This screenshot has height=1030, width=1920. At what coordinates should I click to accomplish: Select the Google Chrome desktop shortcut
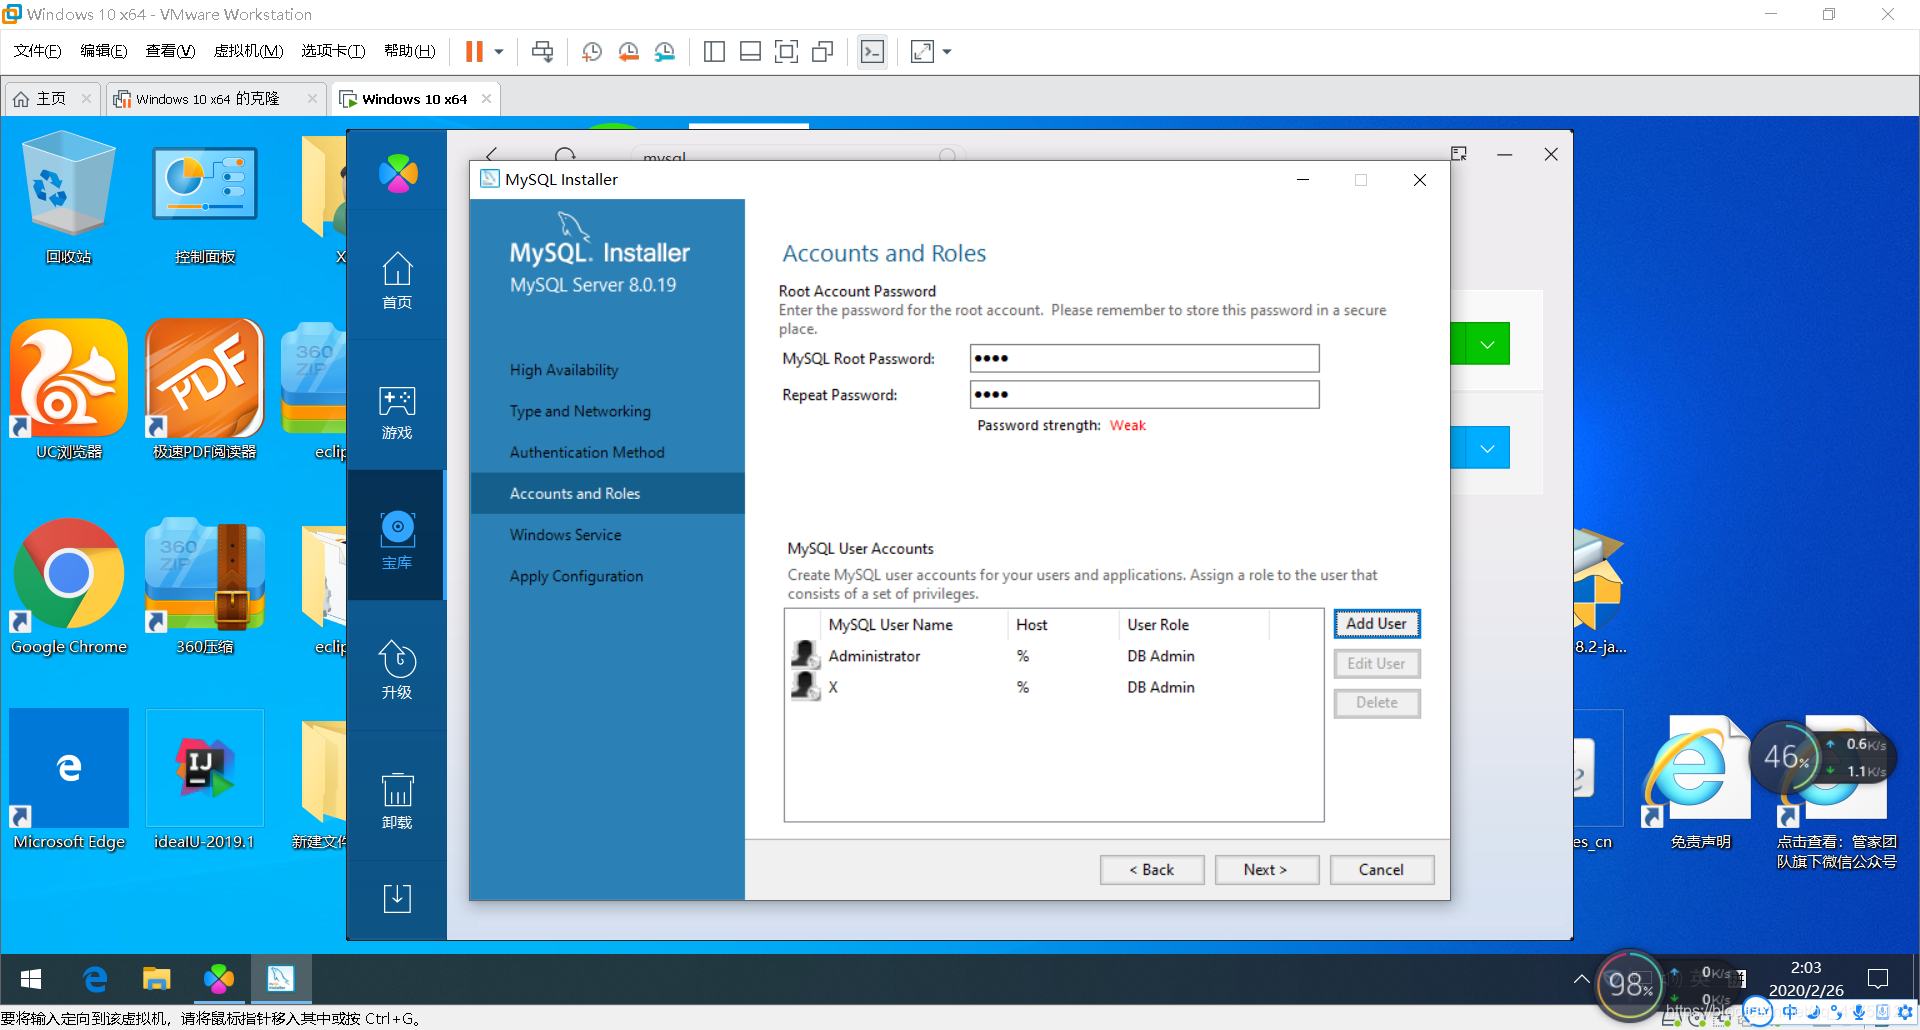[69, 586]
